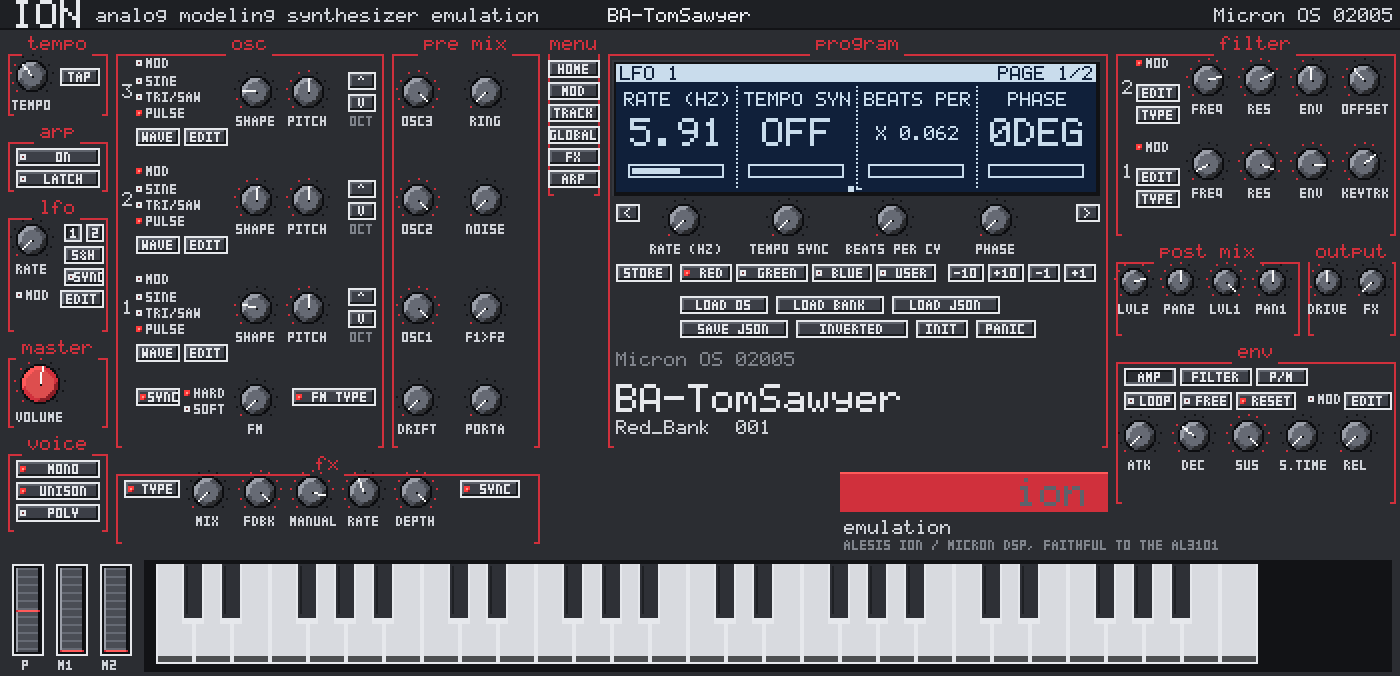Raise oscillator 1's octave with the up arrow
The image size is (1400, 676).
[x=361, y=297]
